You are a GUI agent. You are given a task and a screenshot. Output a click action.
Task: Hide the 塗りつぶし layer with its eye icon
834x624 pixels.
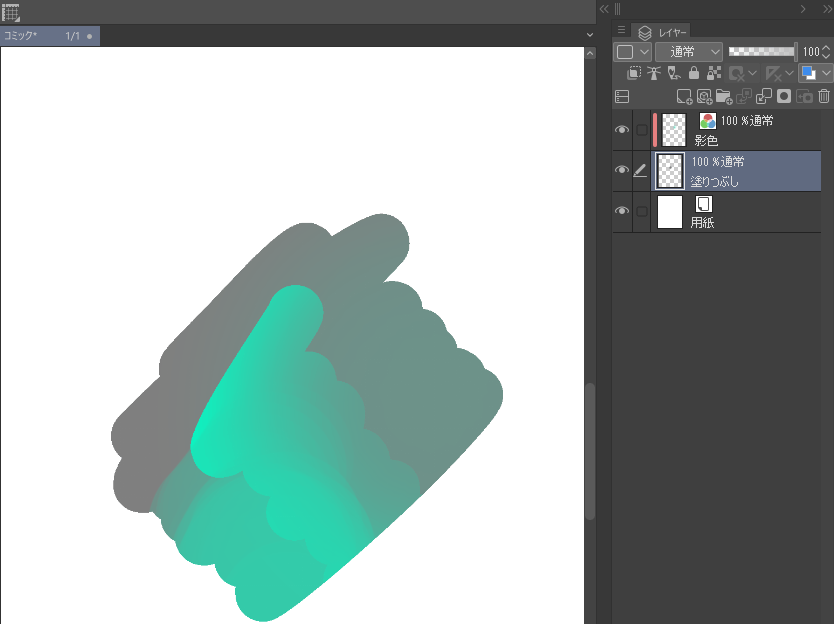(622, 170)
